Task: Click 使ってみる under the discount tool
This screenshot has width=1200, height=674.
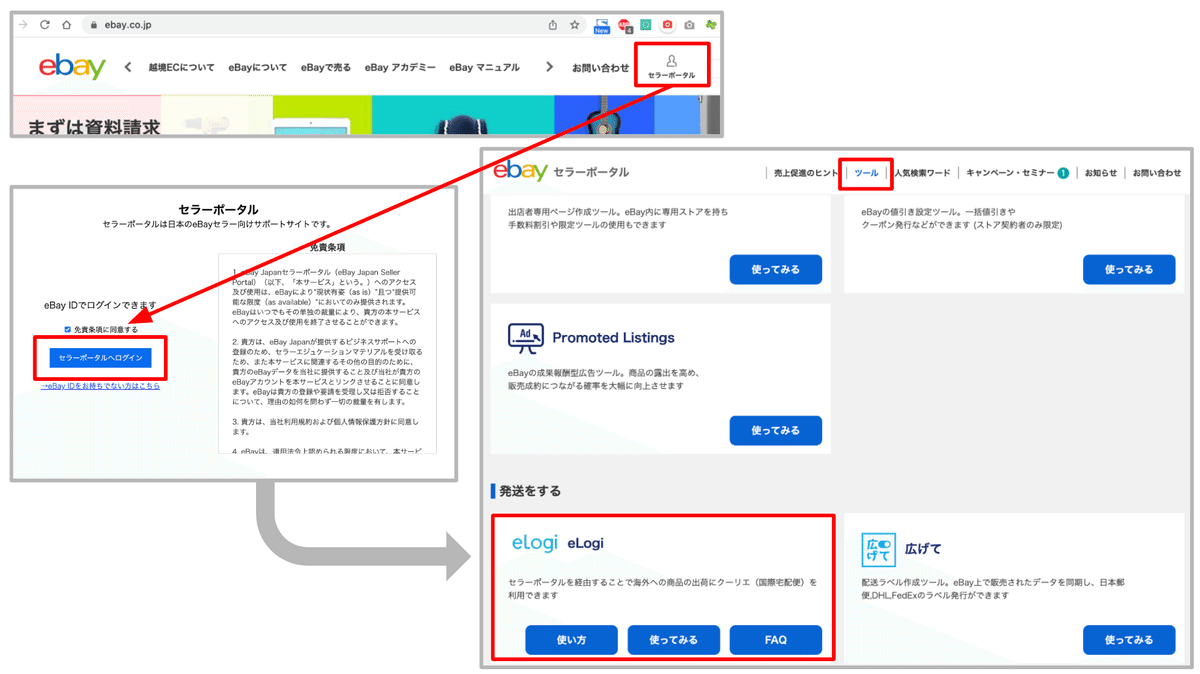Action: pyautogui.click(x=1129, y=270)
